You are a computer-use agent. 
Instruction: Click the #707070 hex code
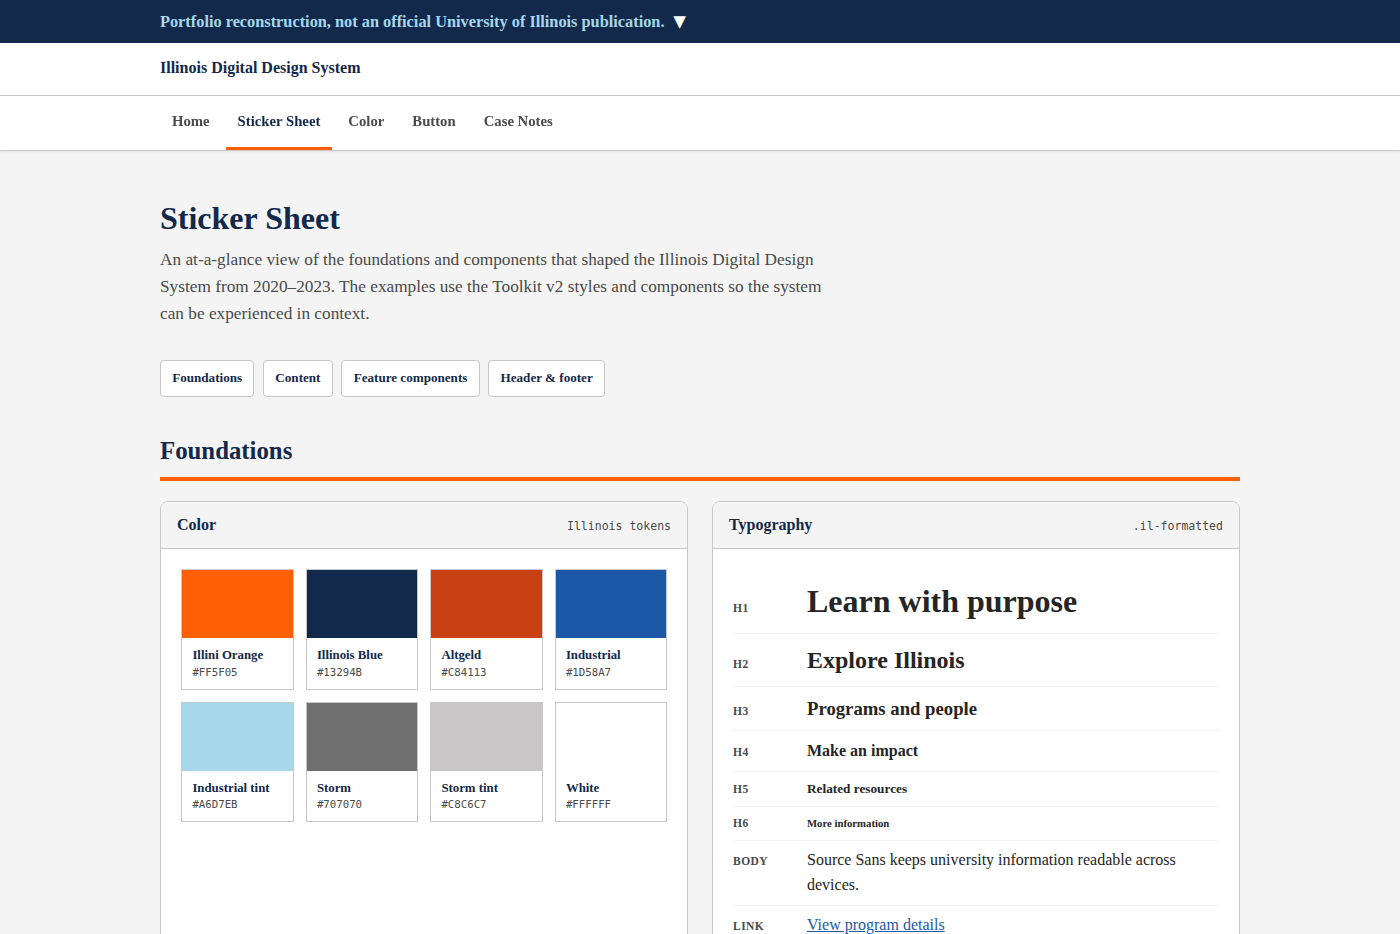(x=340, y=805)
